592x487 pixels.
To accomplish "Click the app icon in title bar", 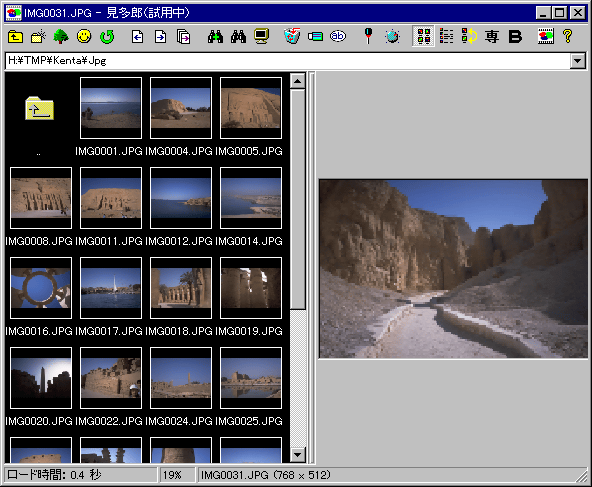I will click(x=14, y=13).
